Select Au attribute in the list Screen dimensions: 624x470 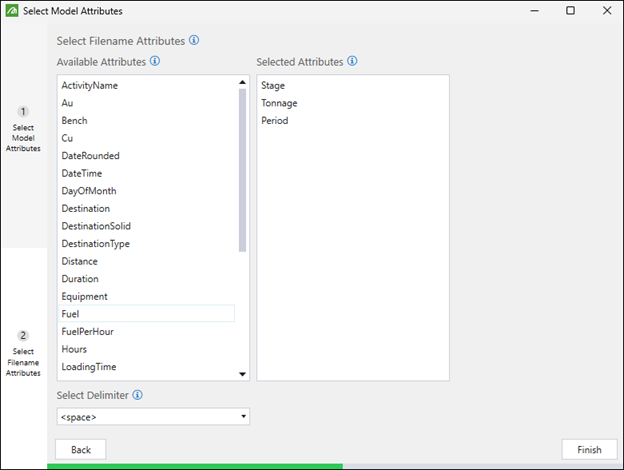click(x=146, y=103)
